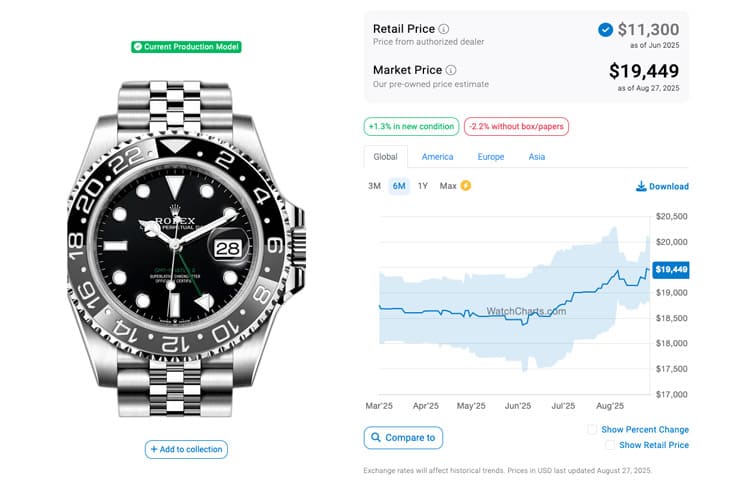Click the premium lightning icon beside Max
The height and width of the screenshot is (482, 730).
[x=466, y=185]
